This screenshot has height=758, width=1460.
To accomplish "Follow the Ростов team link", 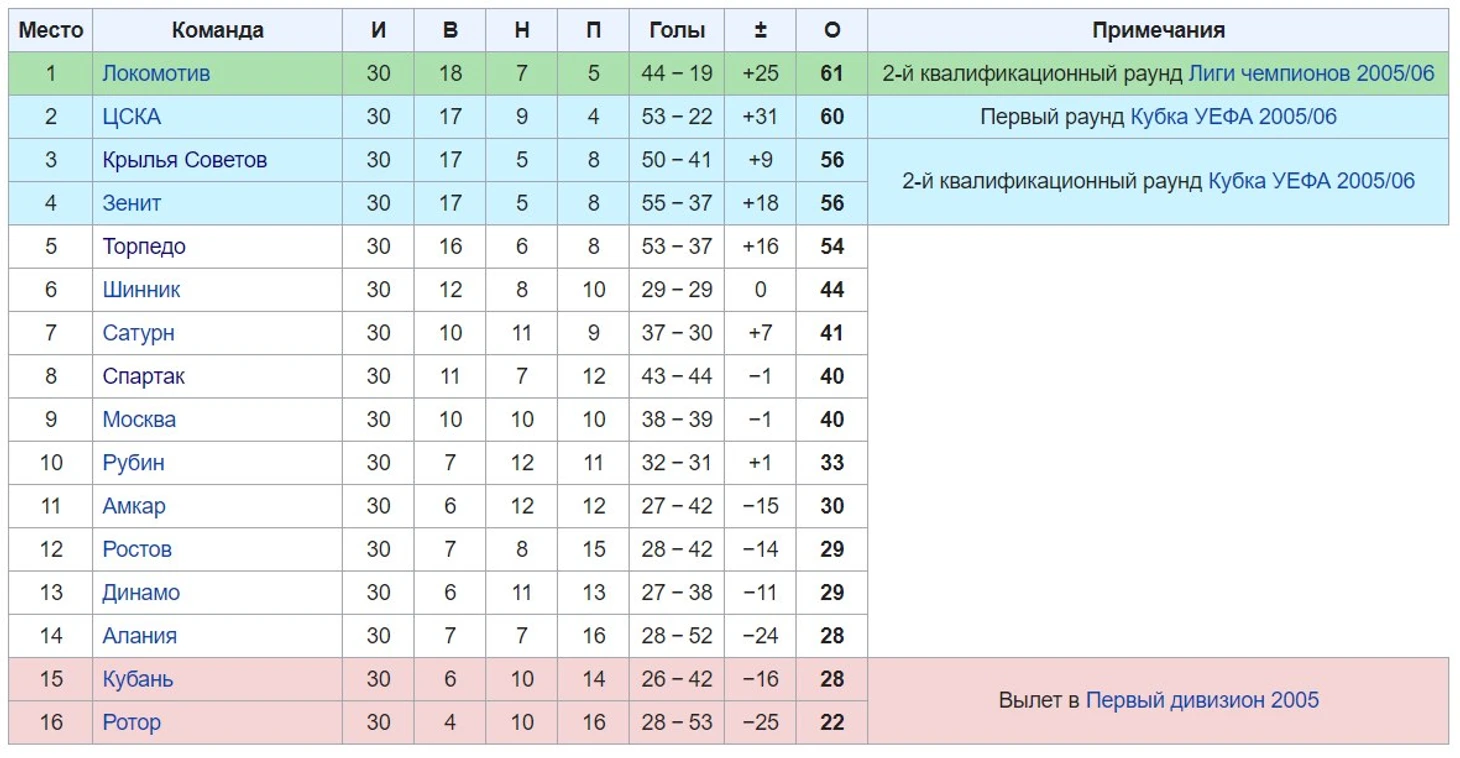I will tap(137, 549).
